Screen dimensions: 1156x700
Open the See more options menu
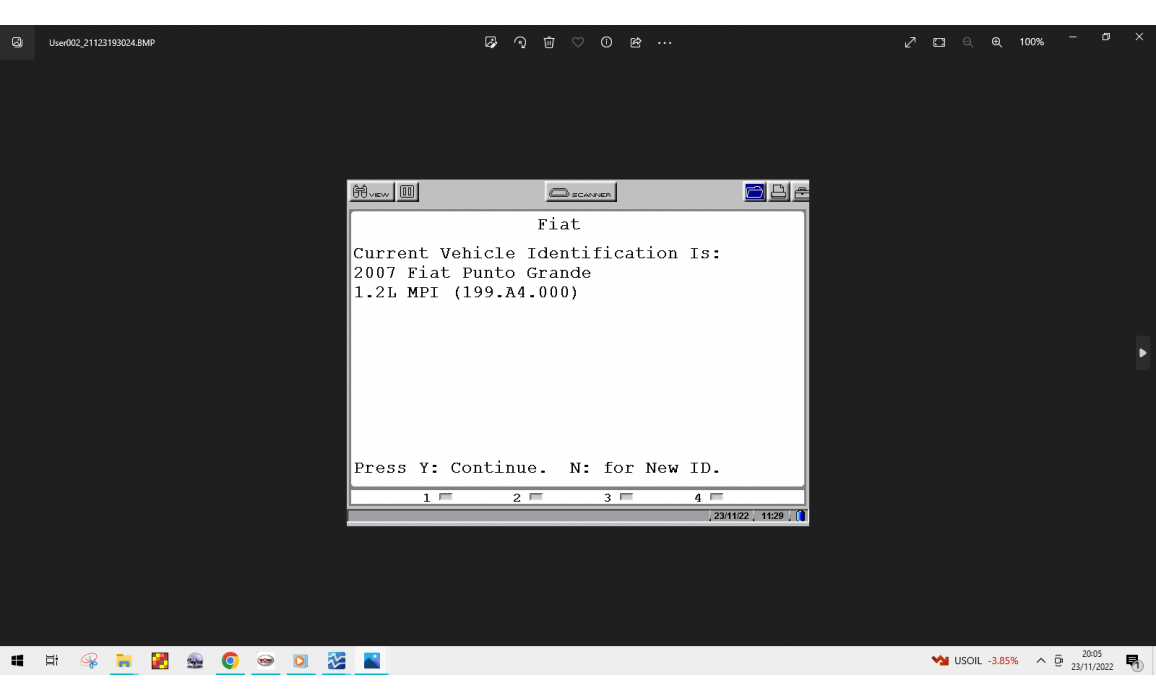(664, 42)
